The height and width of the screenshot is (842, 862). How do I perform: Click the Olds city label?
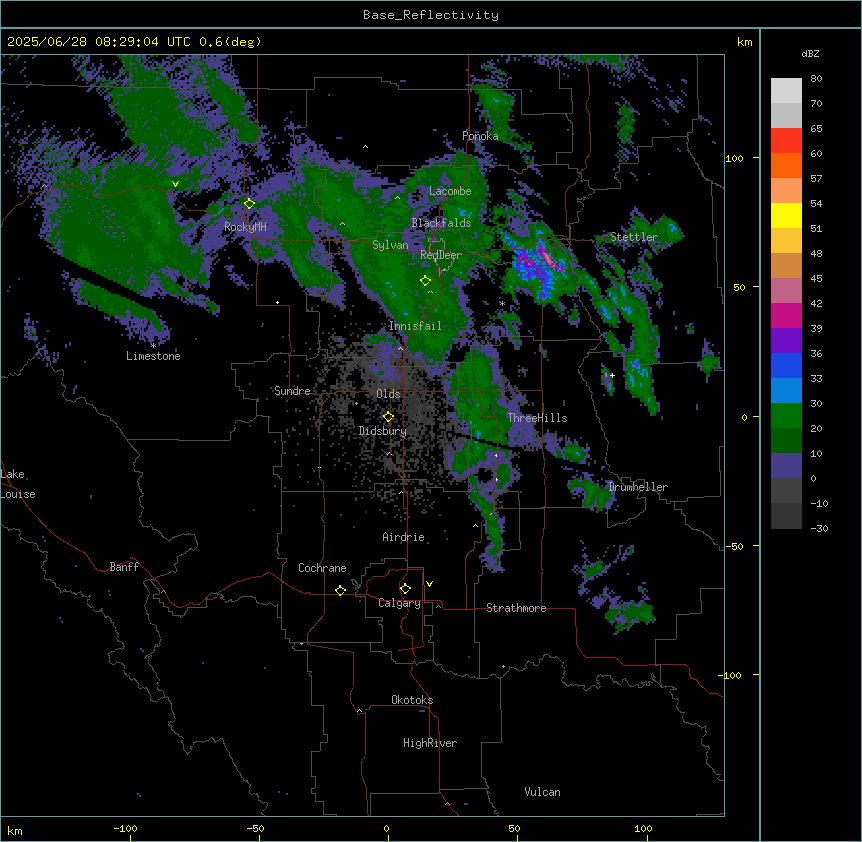pos(388,394)
